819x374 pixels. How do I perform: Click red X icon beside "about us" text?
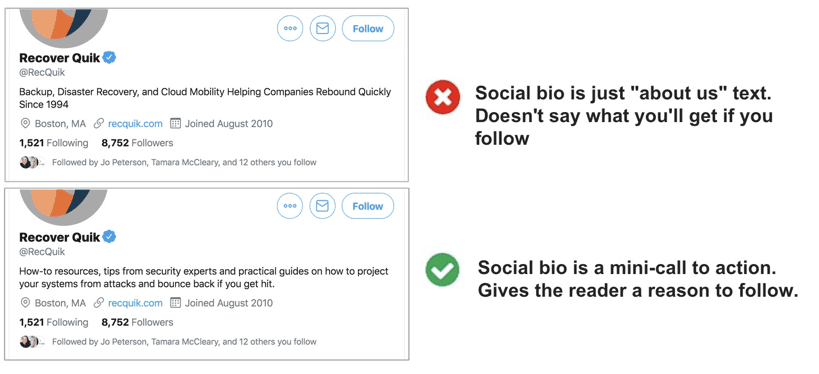[443, 97]
